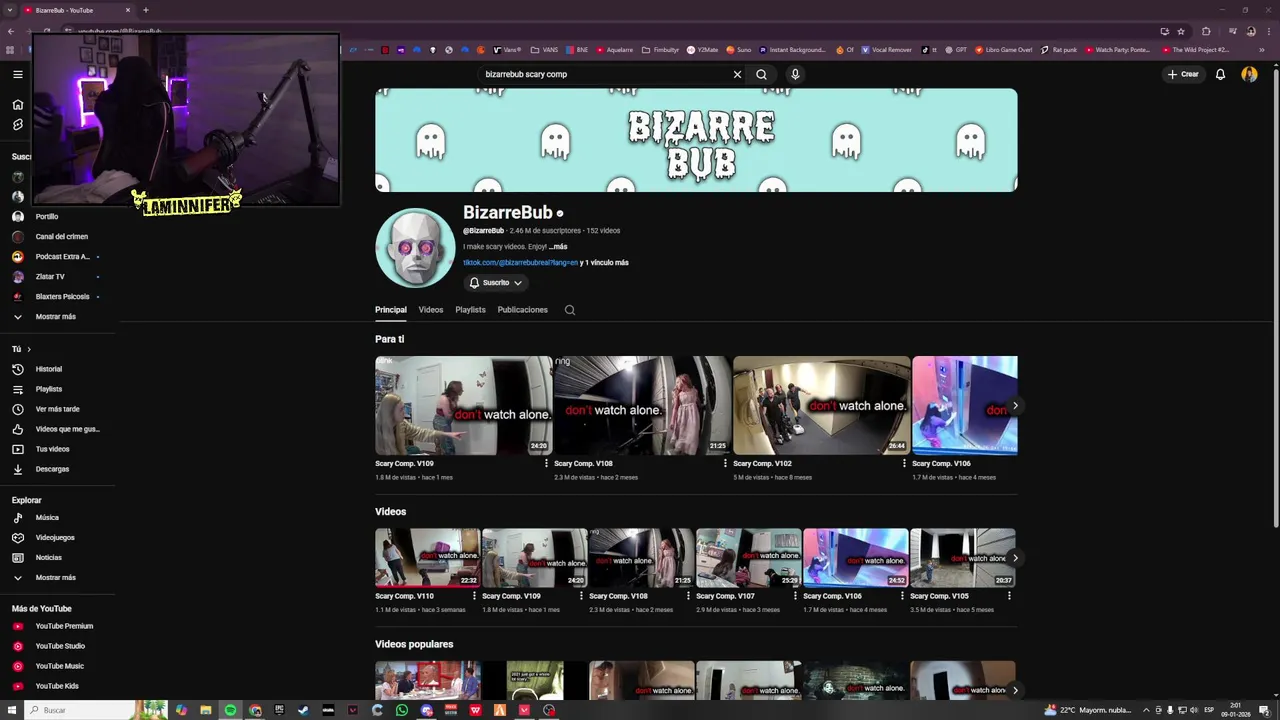Go to YouTube Home icon in sidebar
1280x720 pixels.
pos(17,104)
